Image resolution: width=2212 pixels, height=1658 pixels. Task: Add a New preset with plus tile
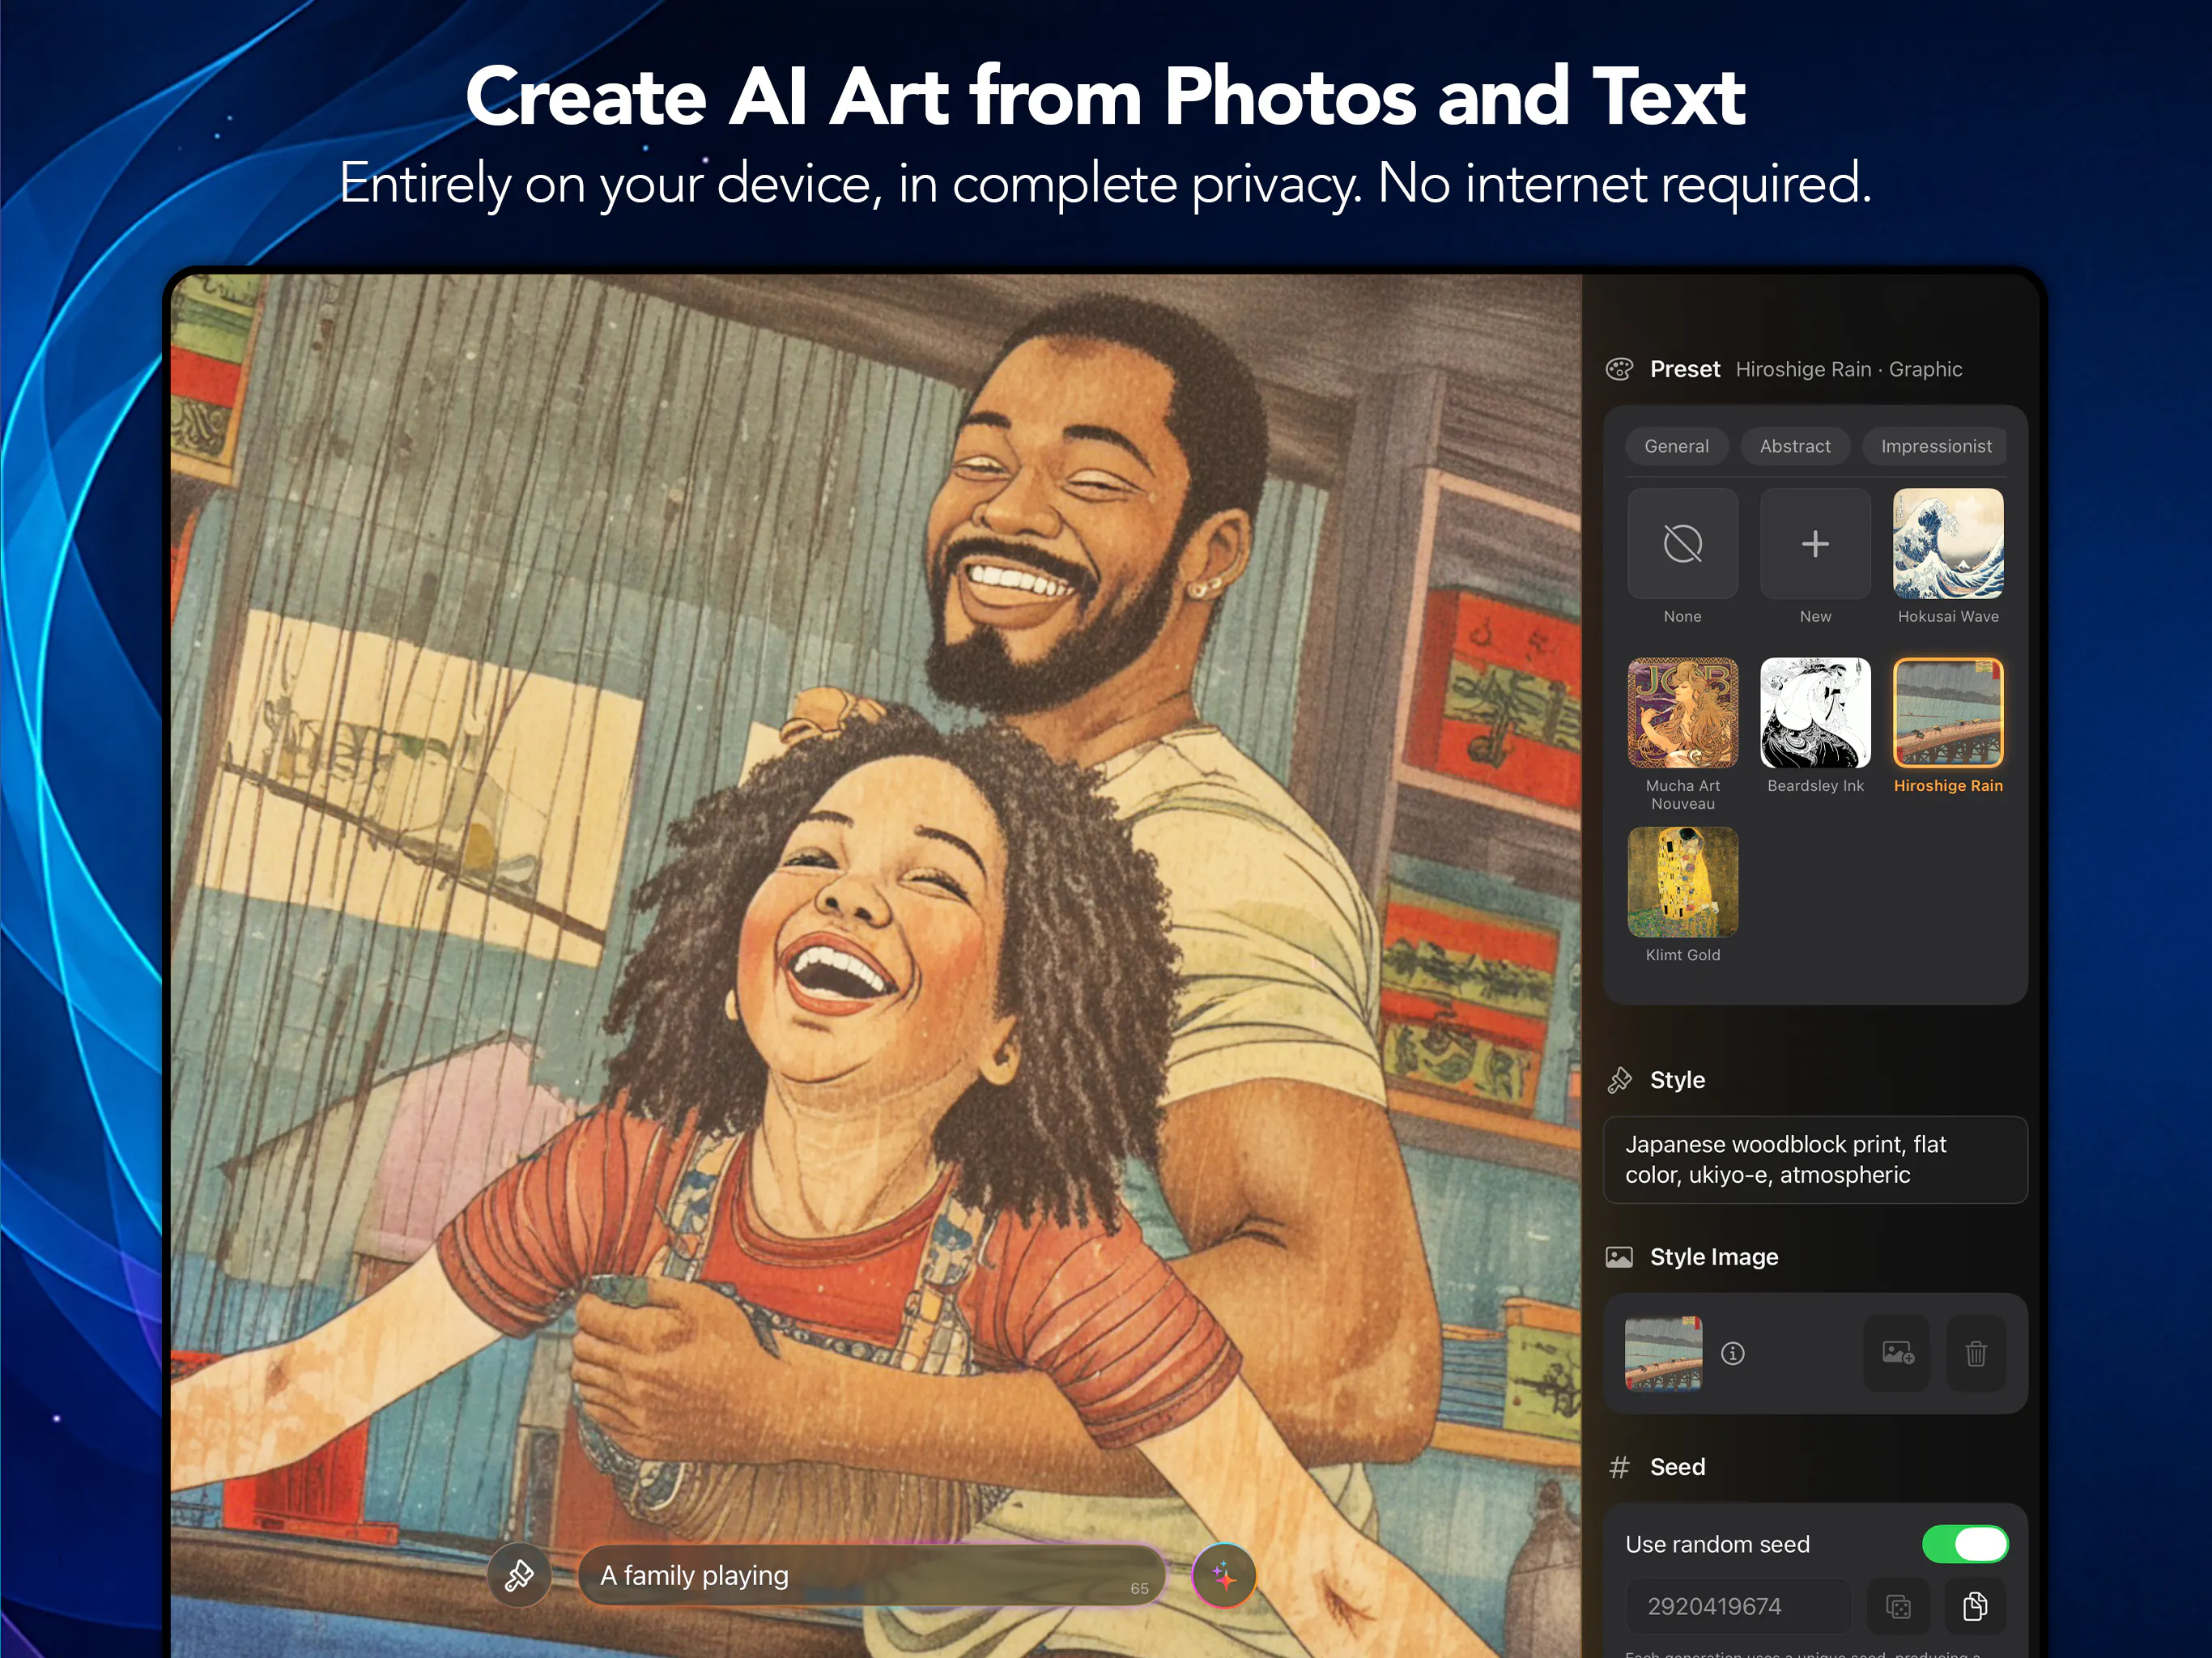1815,544
